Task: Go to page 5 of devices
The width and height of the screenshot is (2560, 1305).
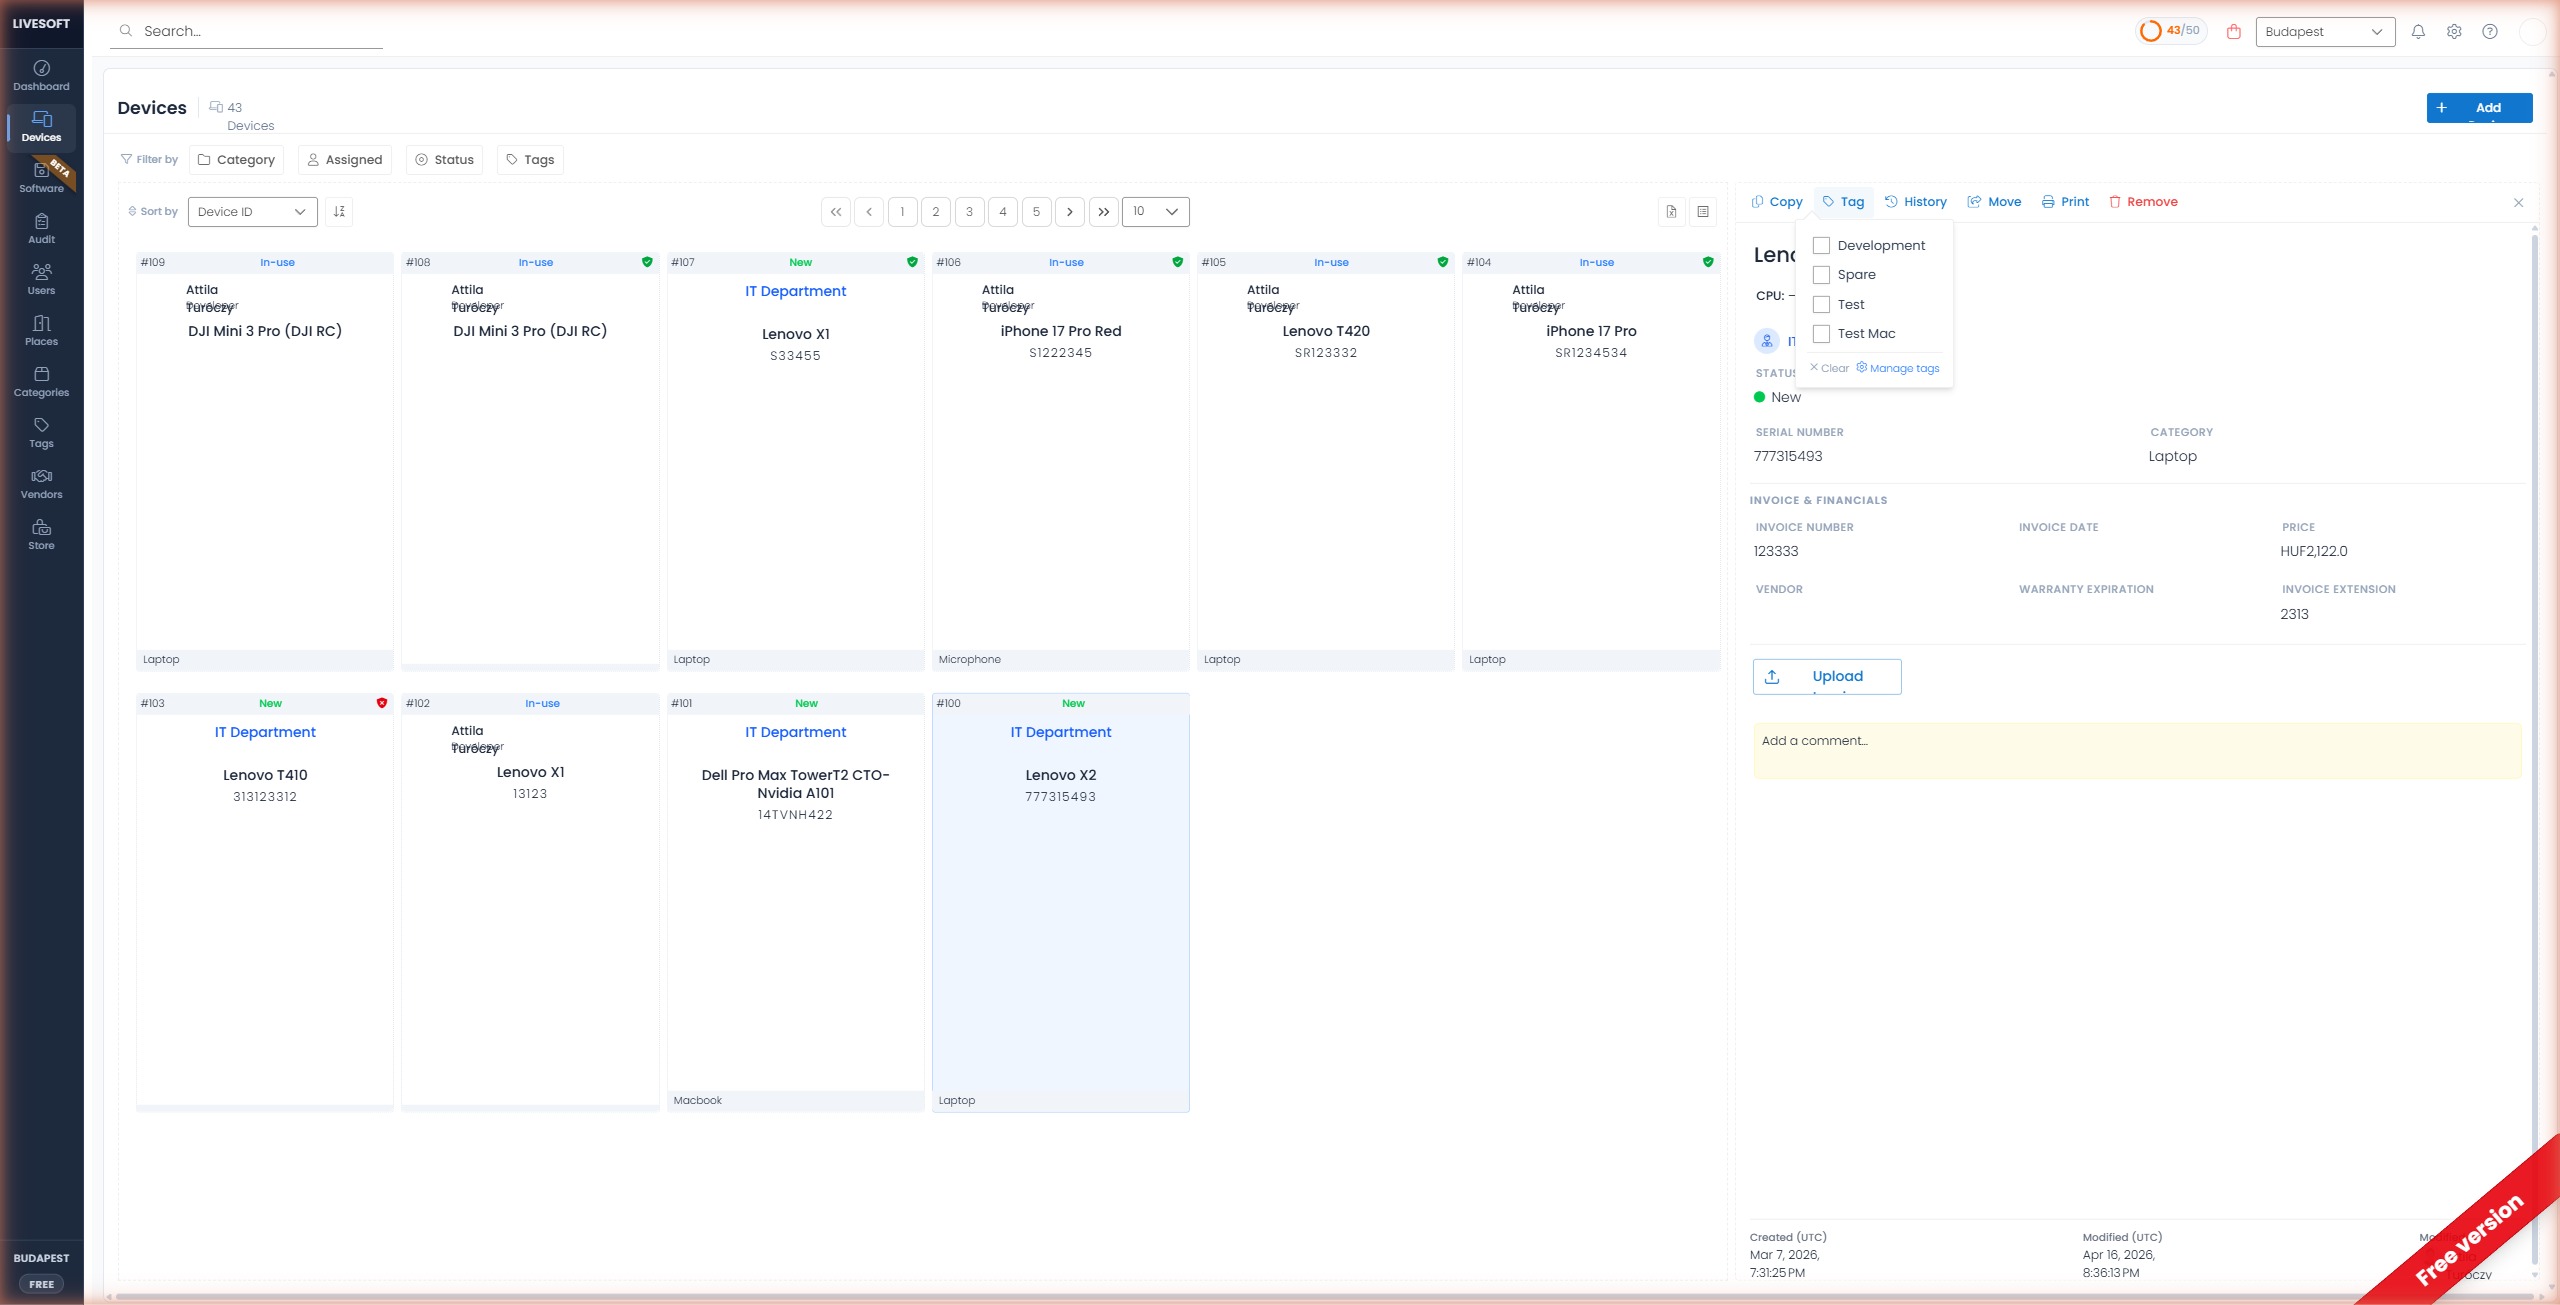Action: [x=1036, y=211]
